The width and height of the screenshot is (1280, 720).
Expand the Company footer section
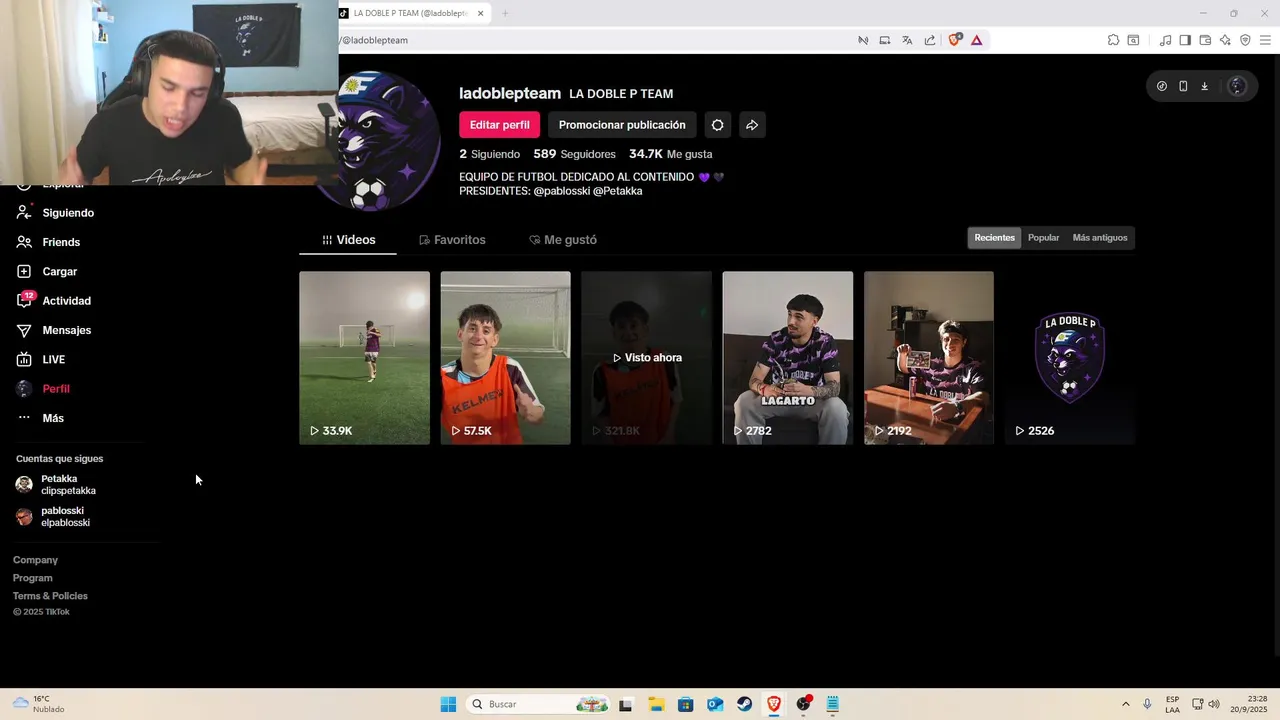tap(36, 560)
